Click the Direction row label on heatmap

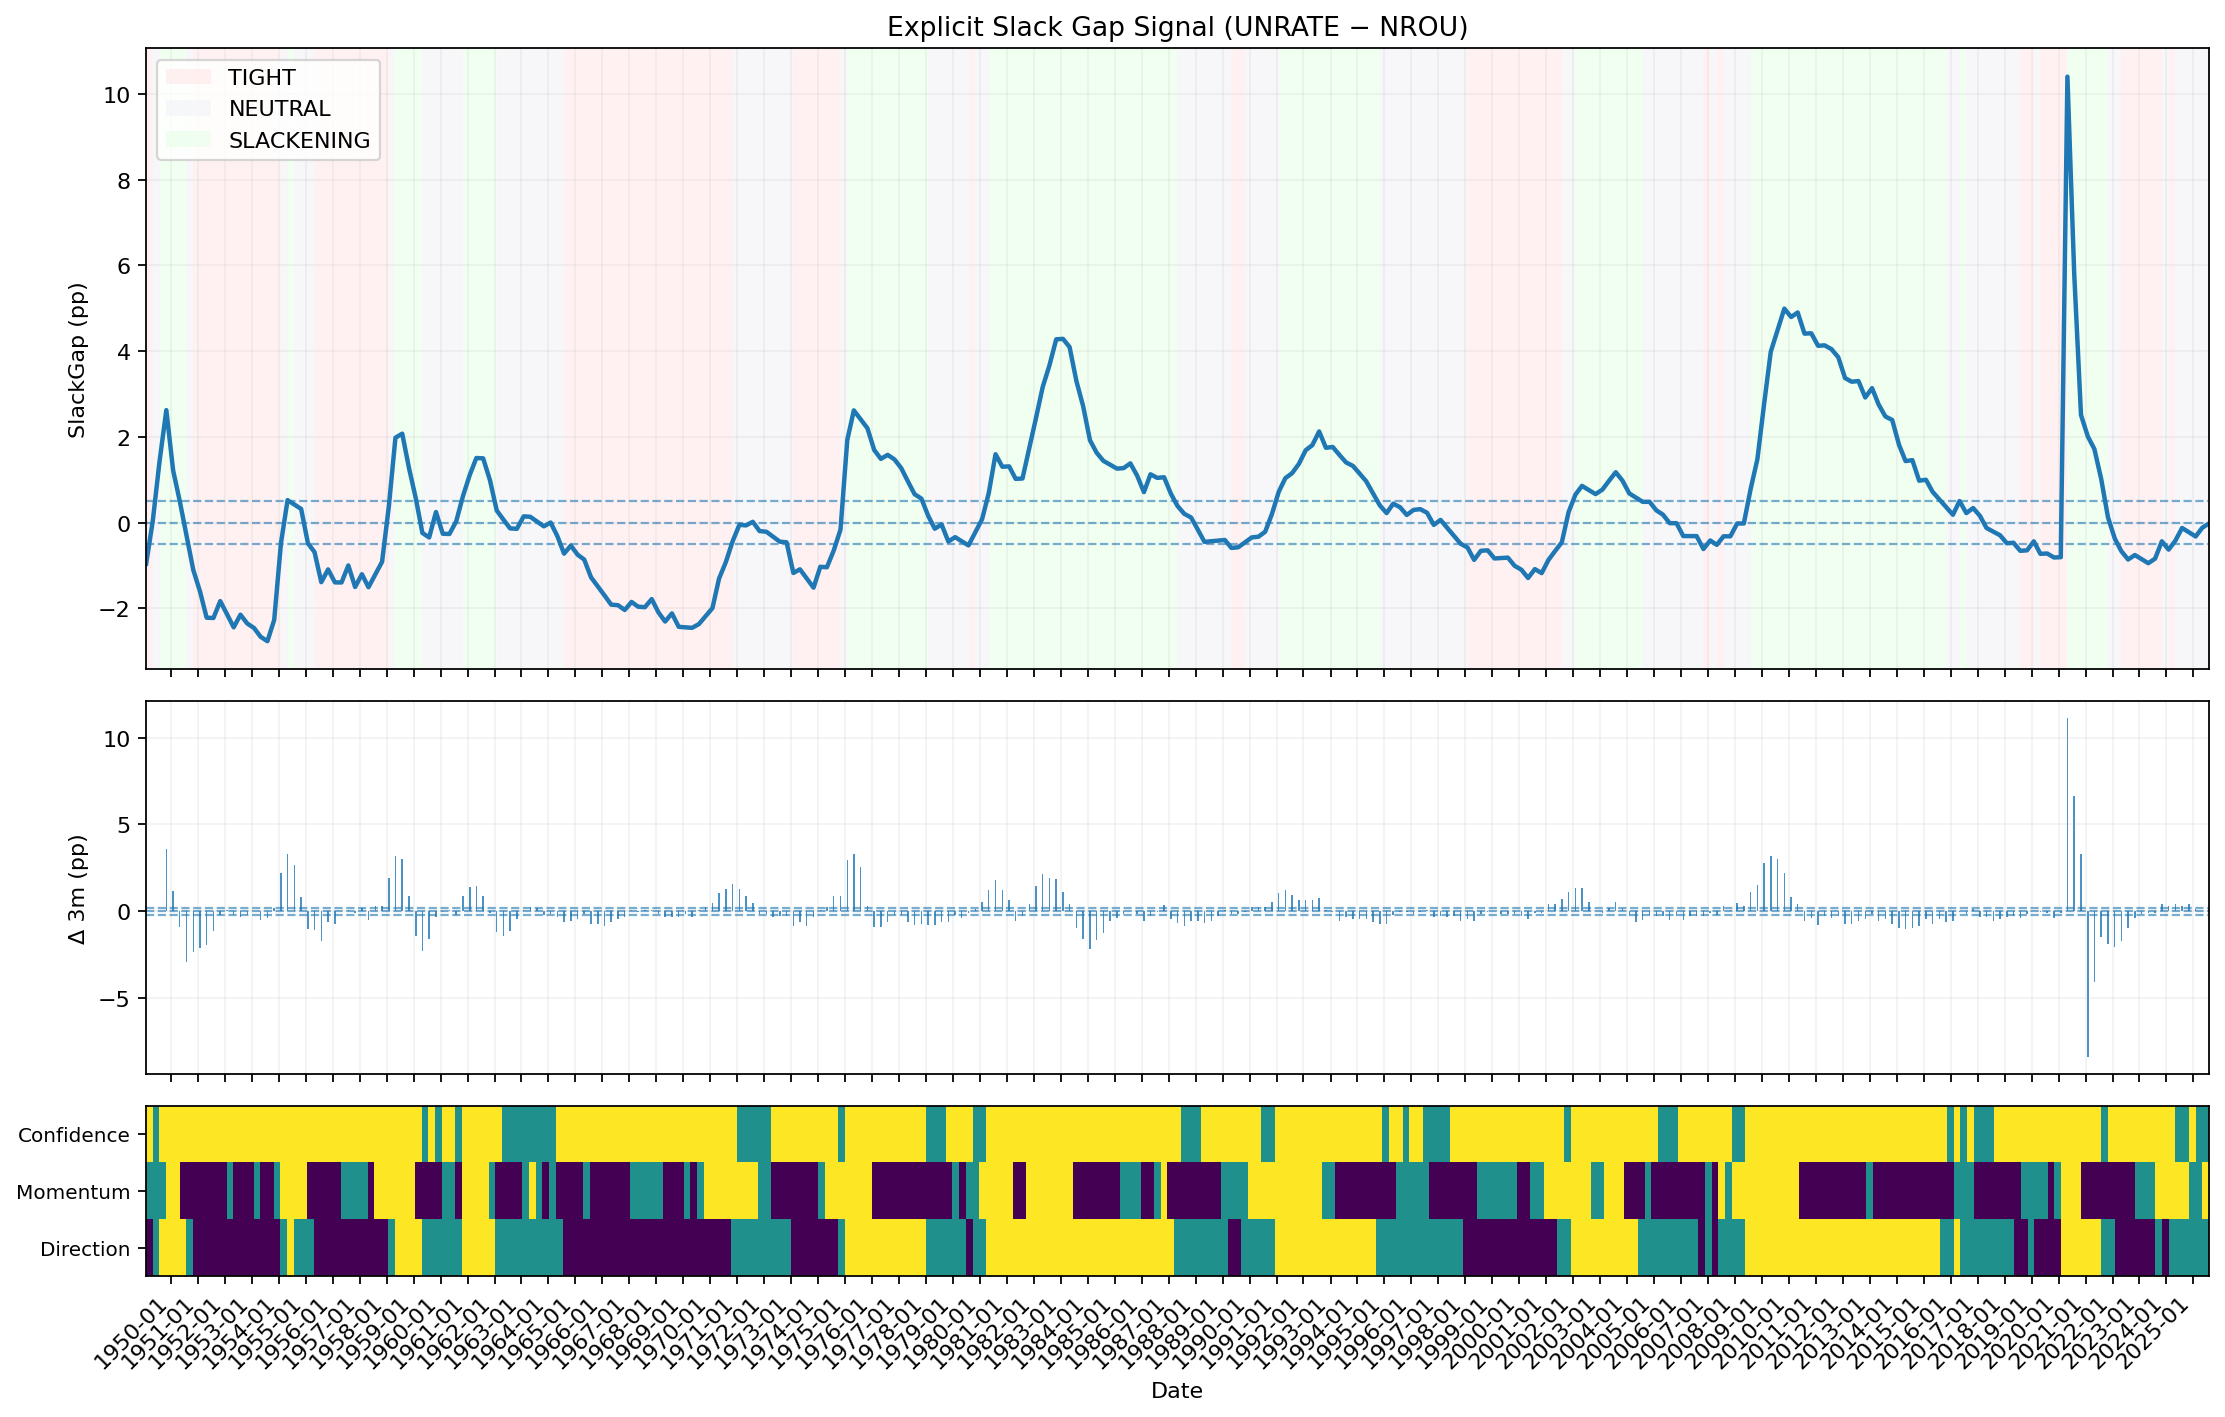click(x=84, y=1249)
